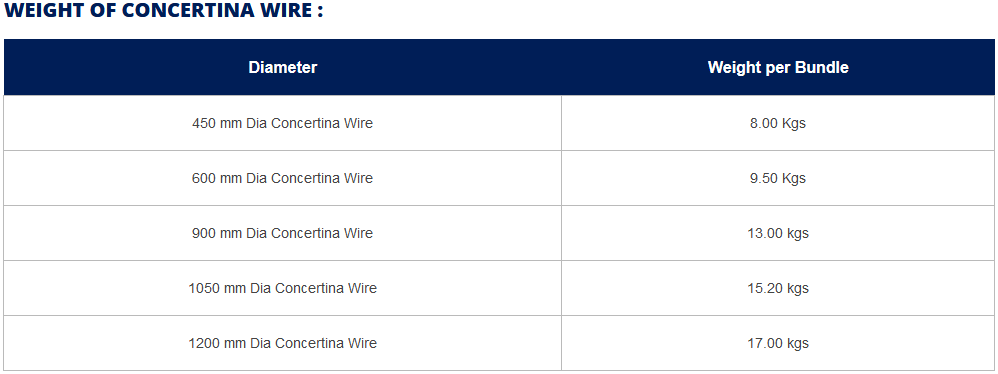Click "450 mm" text in the first row
998x374 pixels.
217,123
